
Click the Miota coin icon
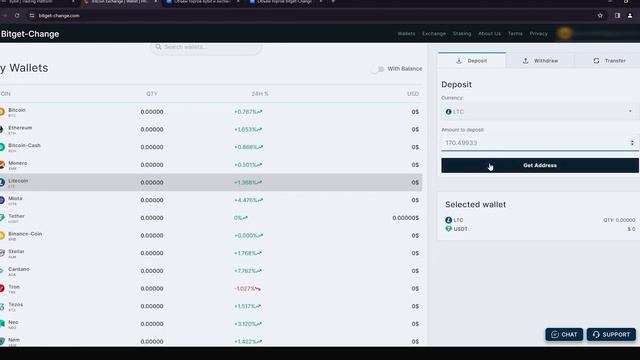[x=2, y=200]
